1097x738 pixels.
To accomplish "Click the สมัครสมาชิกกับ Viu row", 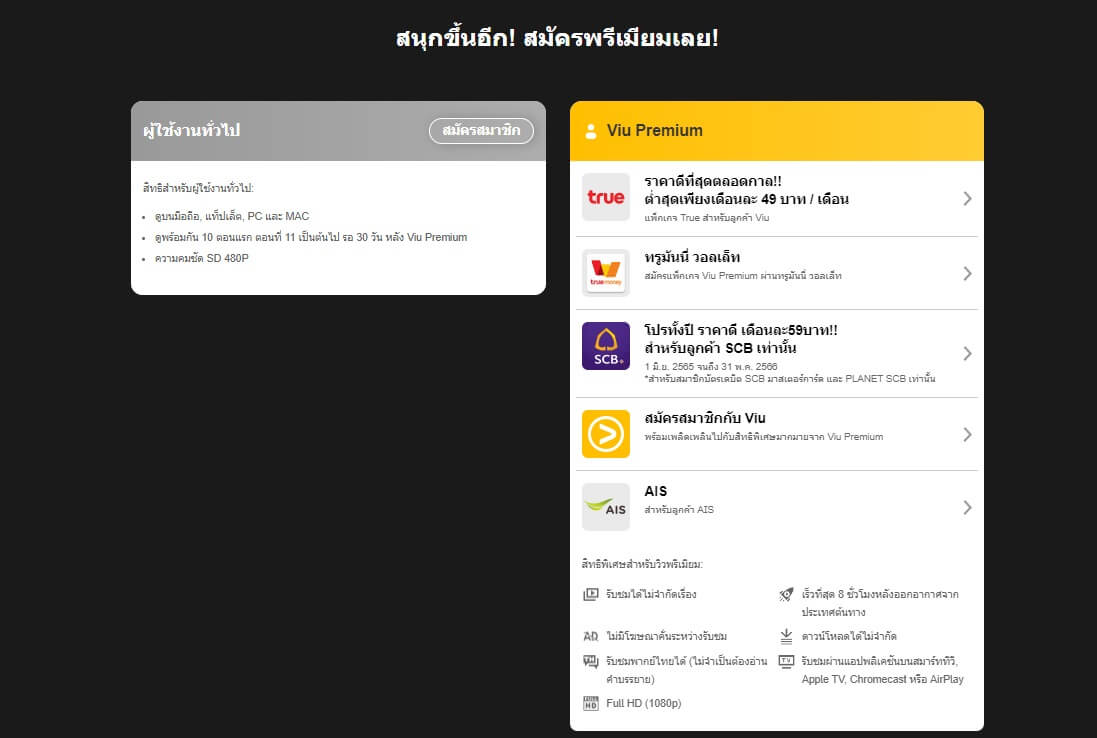I will pos(780,434).
